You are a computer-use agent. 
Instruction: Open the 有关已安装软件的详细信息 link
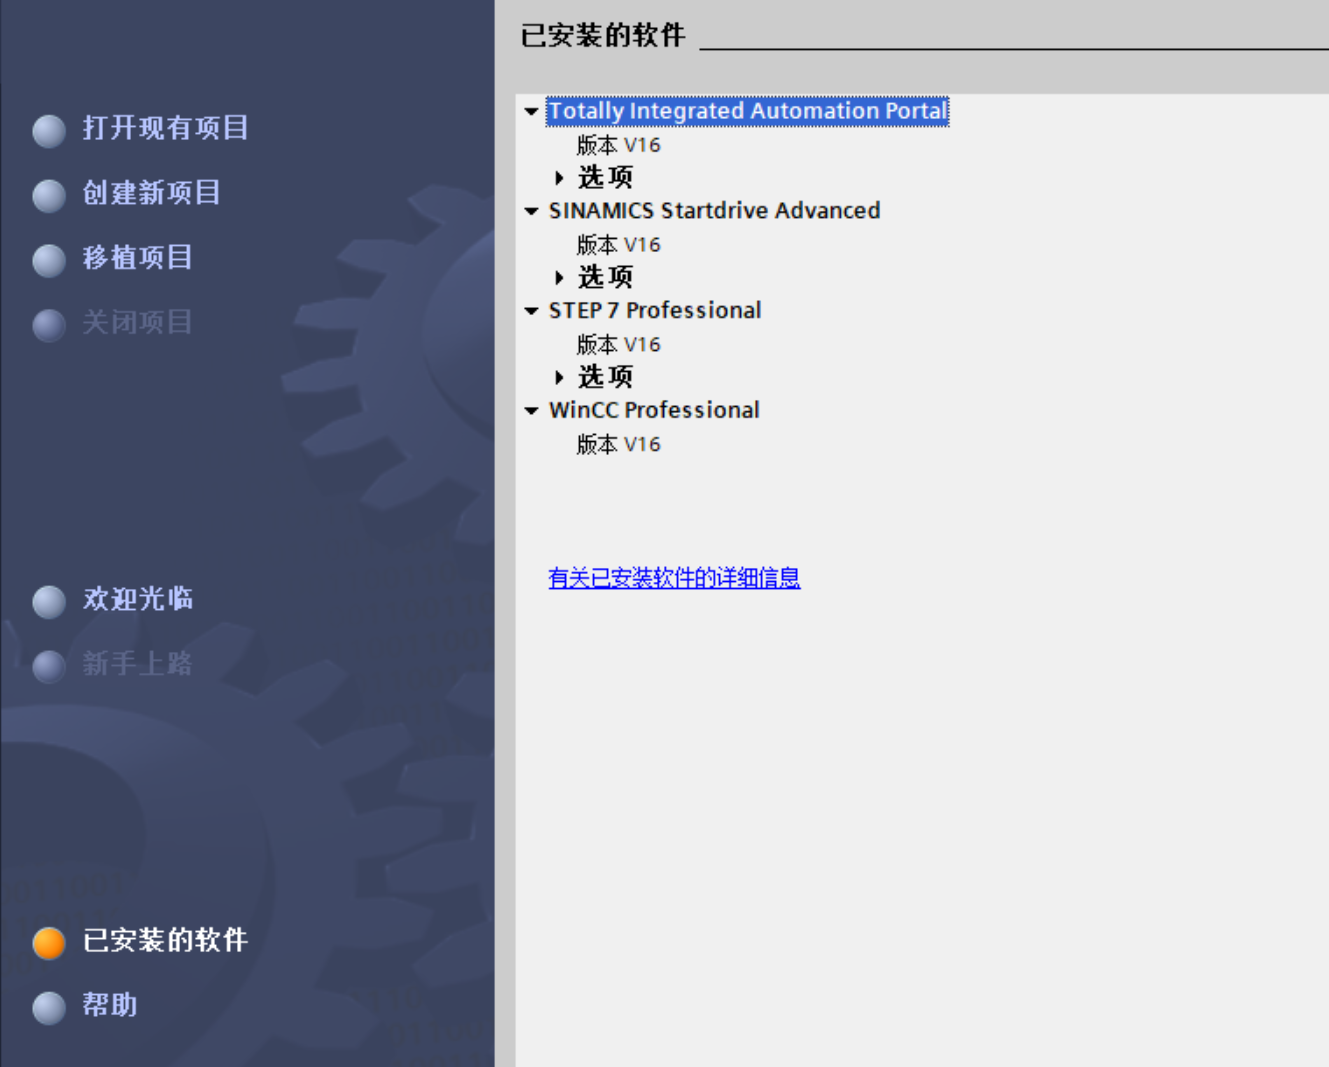(673, 579)
